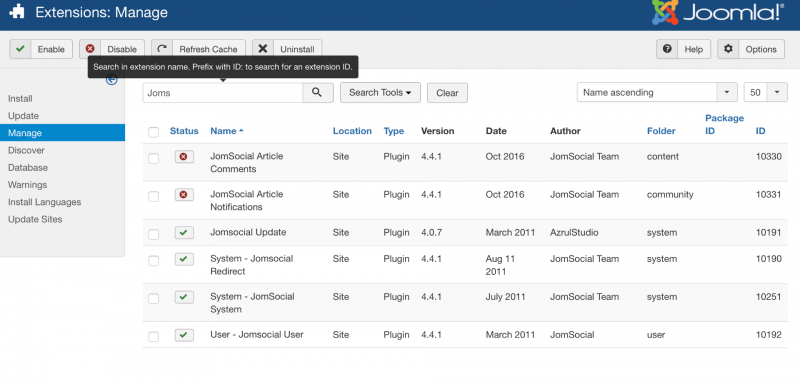The image size is (800, 384).
Task: Open the Options button with gear
Action: (x=751, y=49)
